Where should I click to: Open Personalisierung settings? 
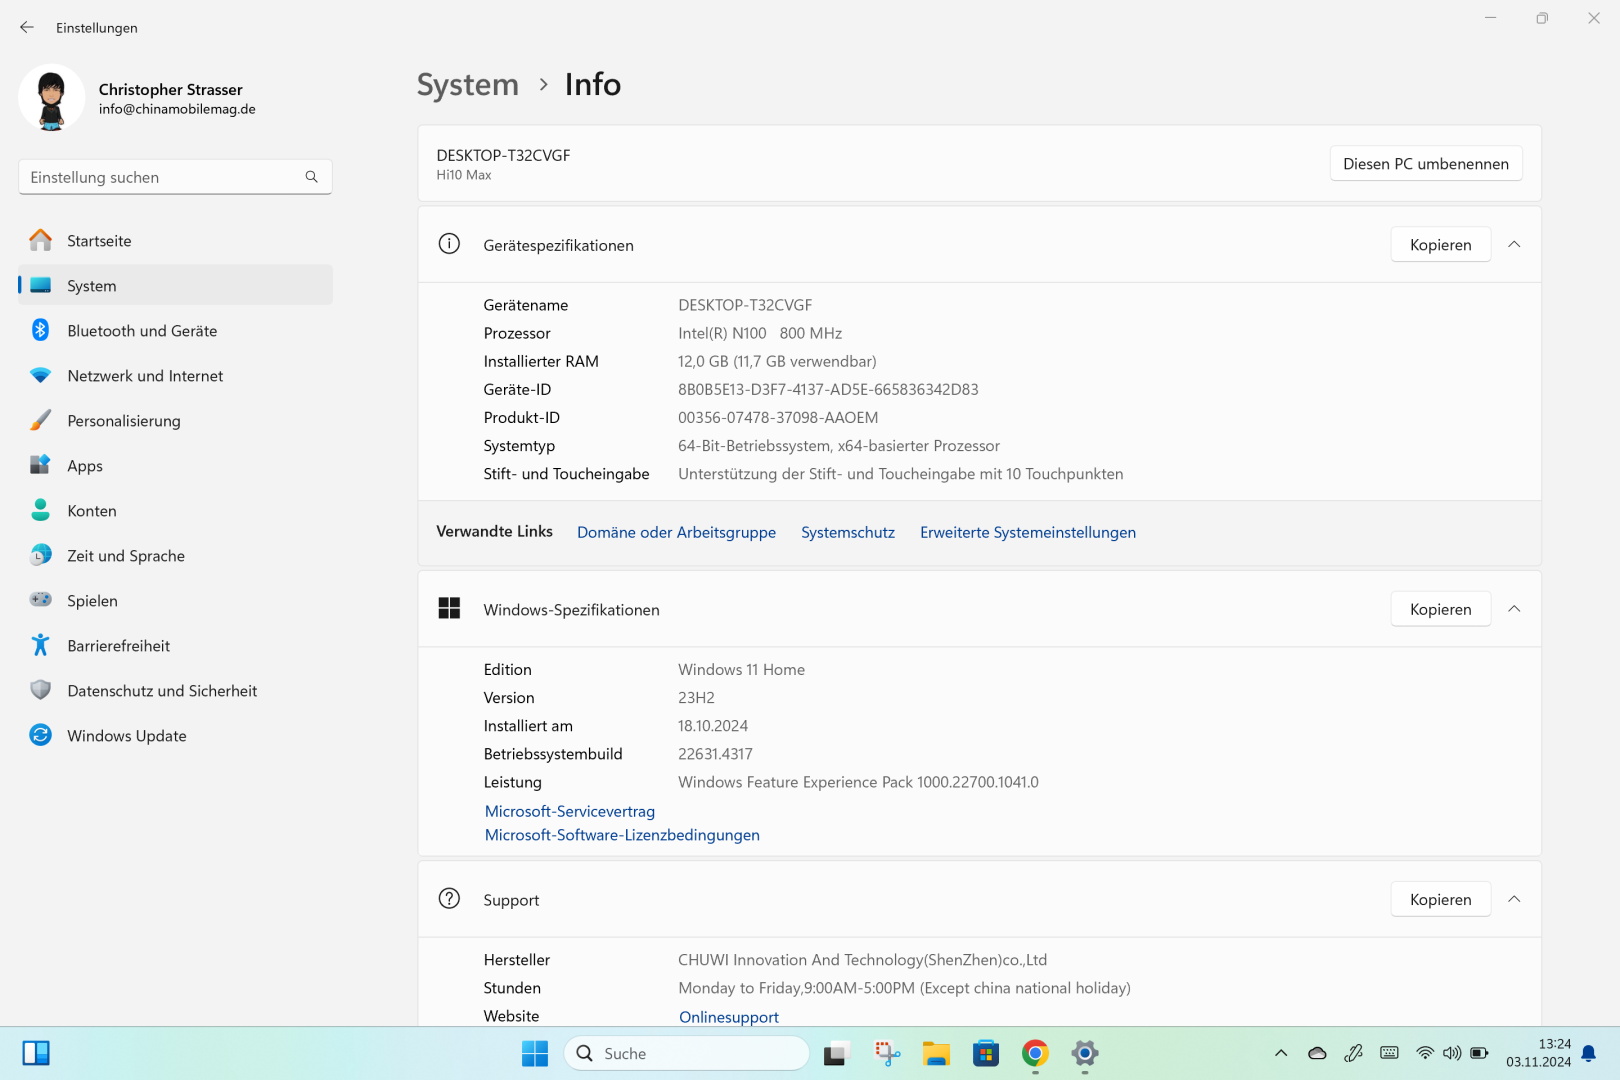click(x=175, y=421)
